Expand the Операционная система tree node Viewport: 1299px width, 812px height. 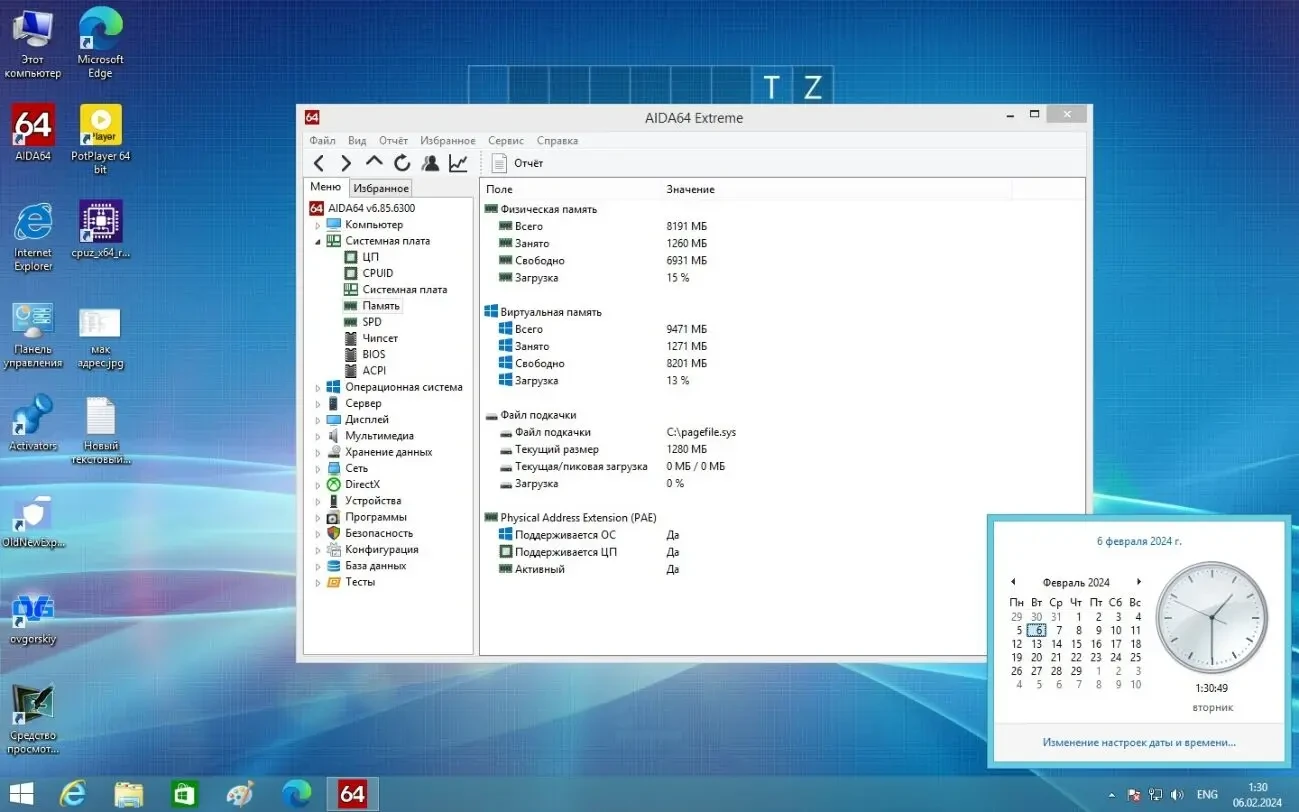318,388
